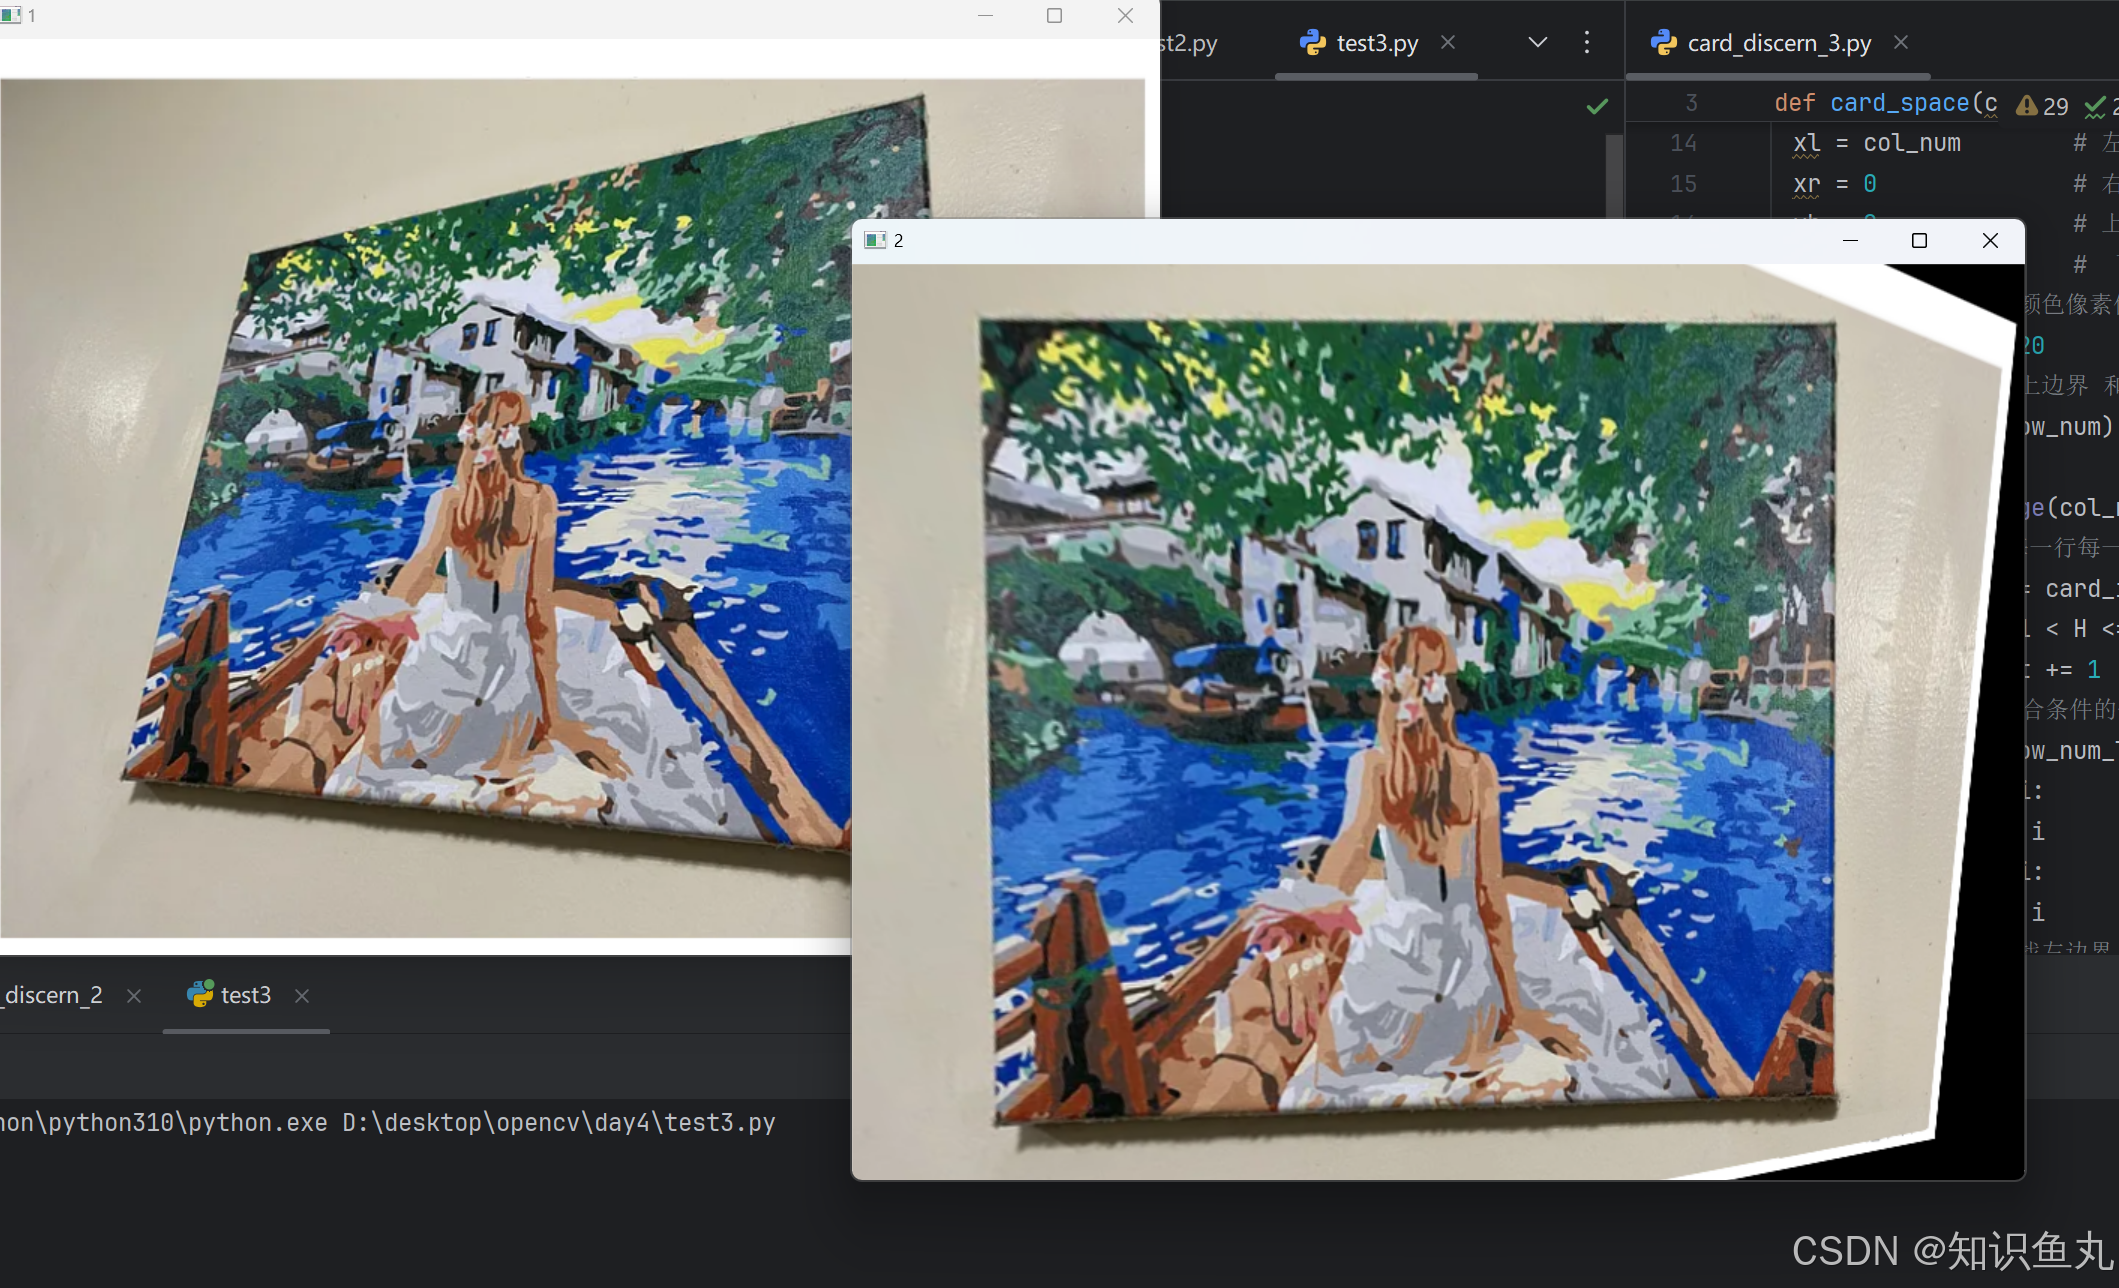Click the Python icon on test3 run tab
The image size is (2119, 1288).
point(200,993)
